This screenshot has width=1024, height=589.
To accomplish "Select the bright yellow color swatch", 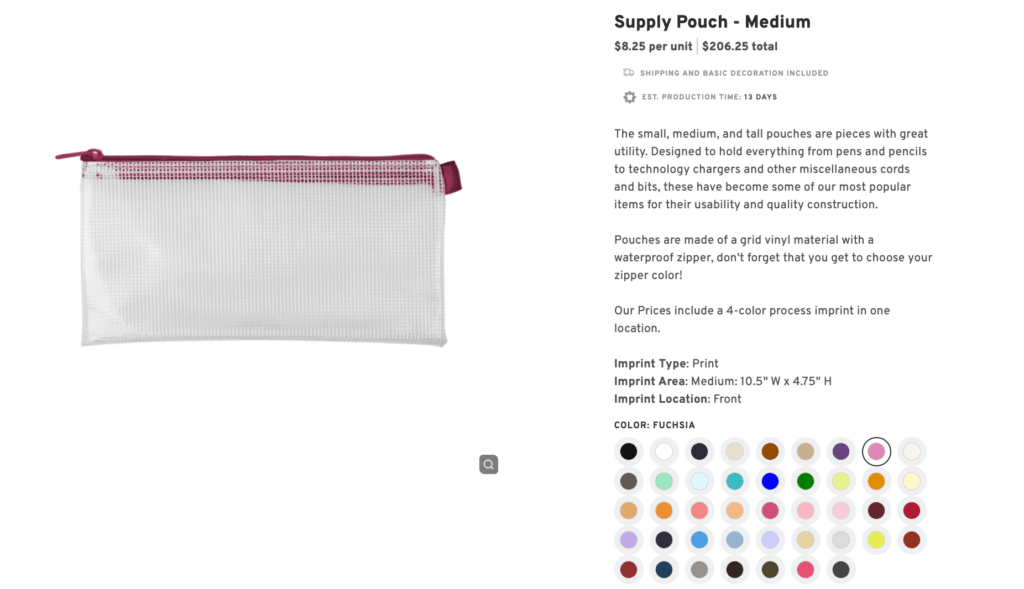I will [876, 540].
